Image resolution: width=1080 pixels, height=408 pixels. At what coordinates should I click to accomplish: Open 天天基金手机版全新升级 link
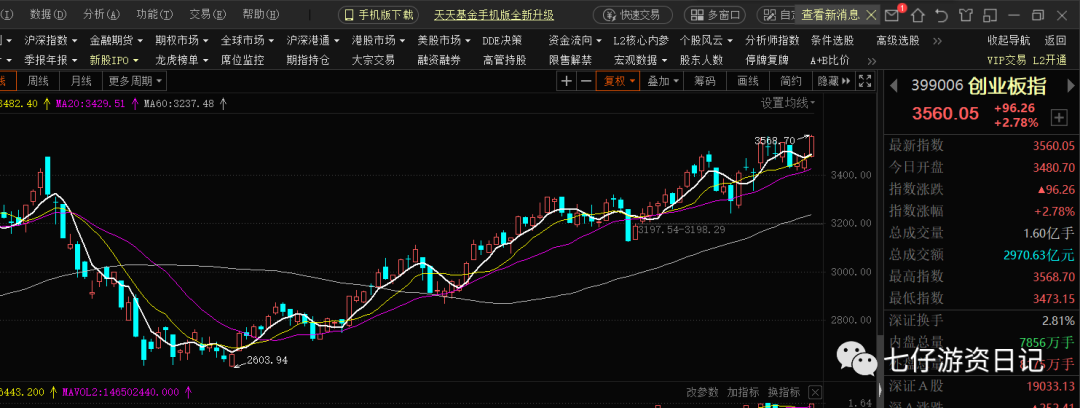point(494,15)
